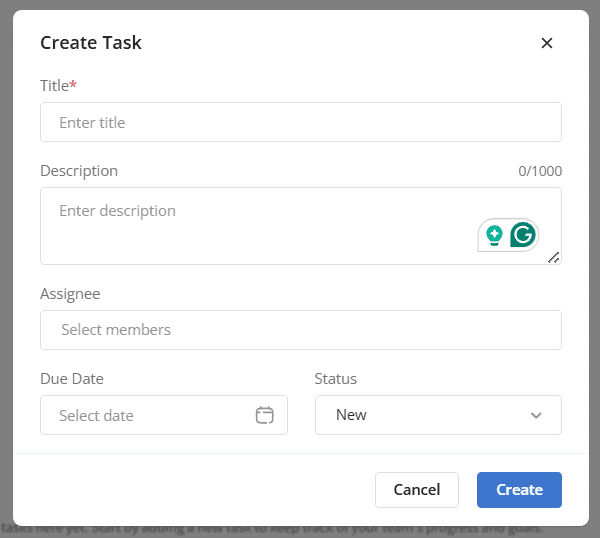The height and width of the screenshot is (538, 600).
Task: Click the Status label text
Action: point(336,379)
